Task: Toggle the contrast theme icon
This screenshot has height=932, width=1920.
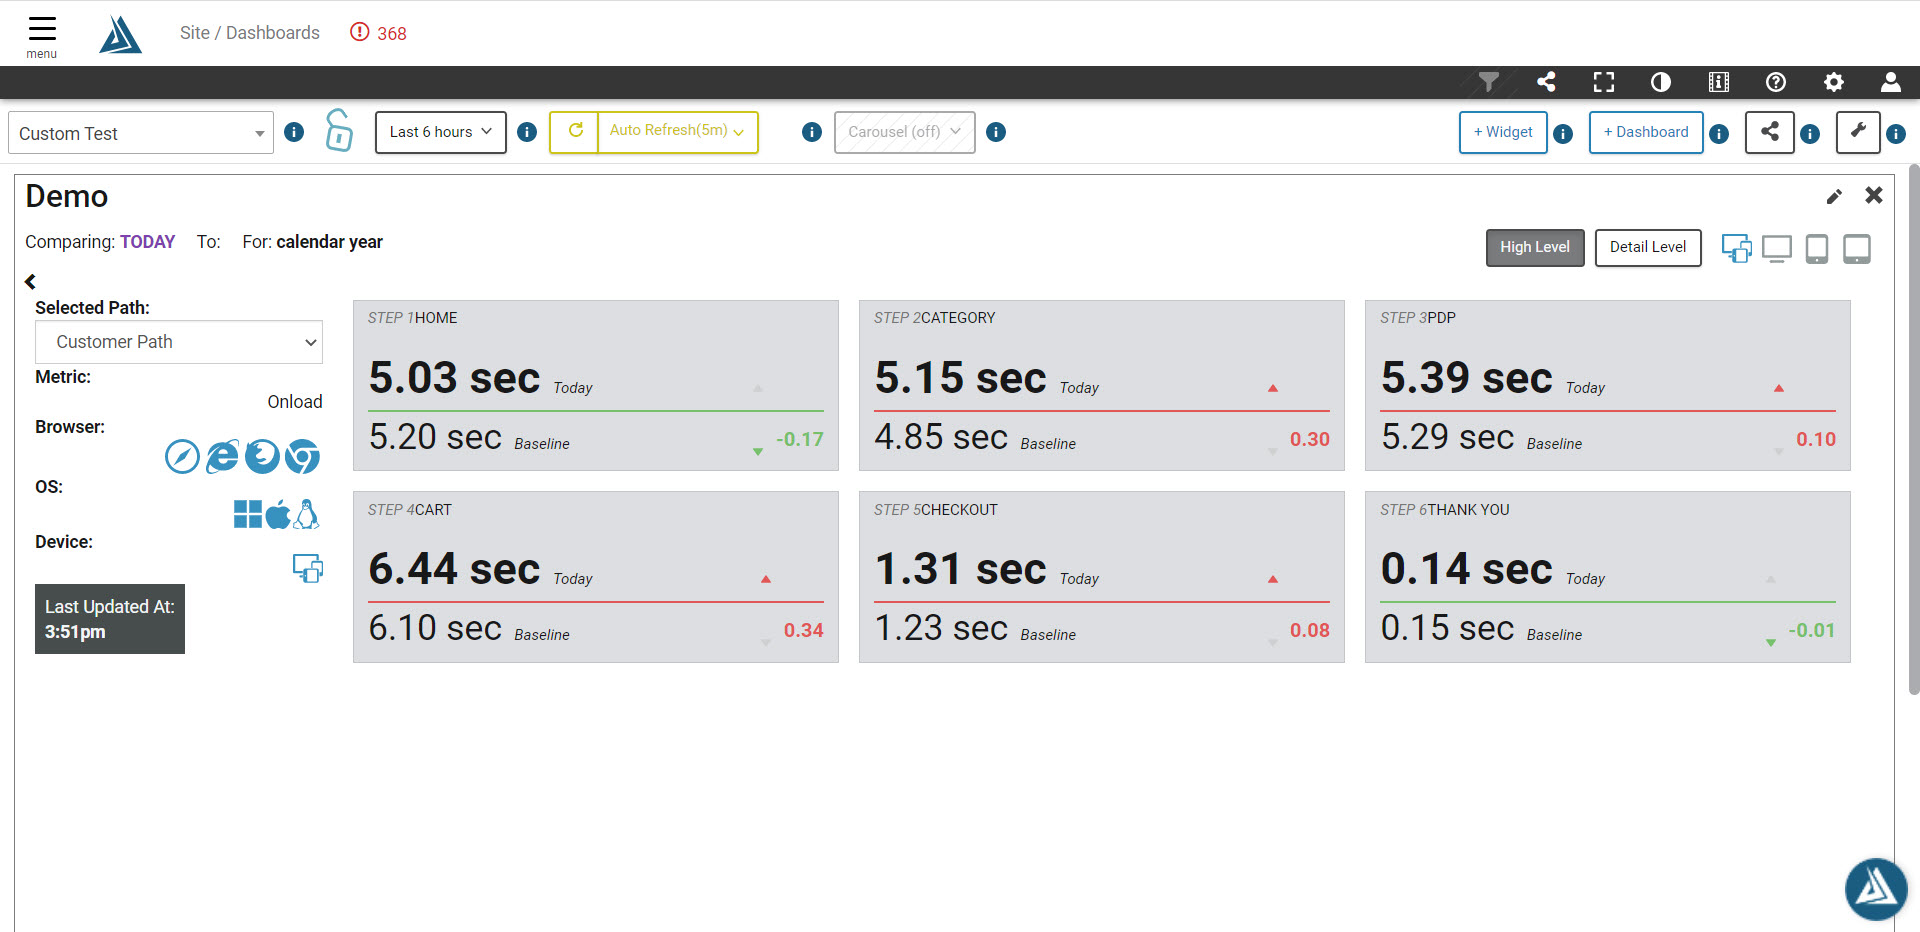Action: (x=1661, y=82)
